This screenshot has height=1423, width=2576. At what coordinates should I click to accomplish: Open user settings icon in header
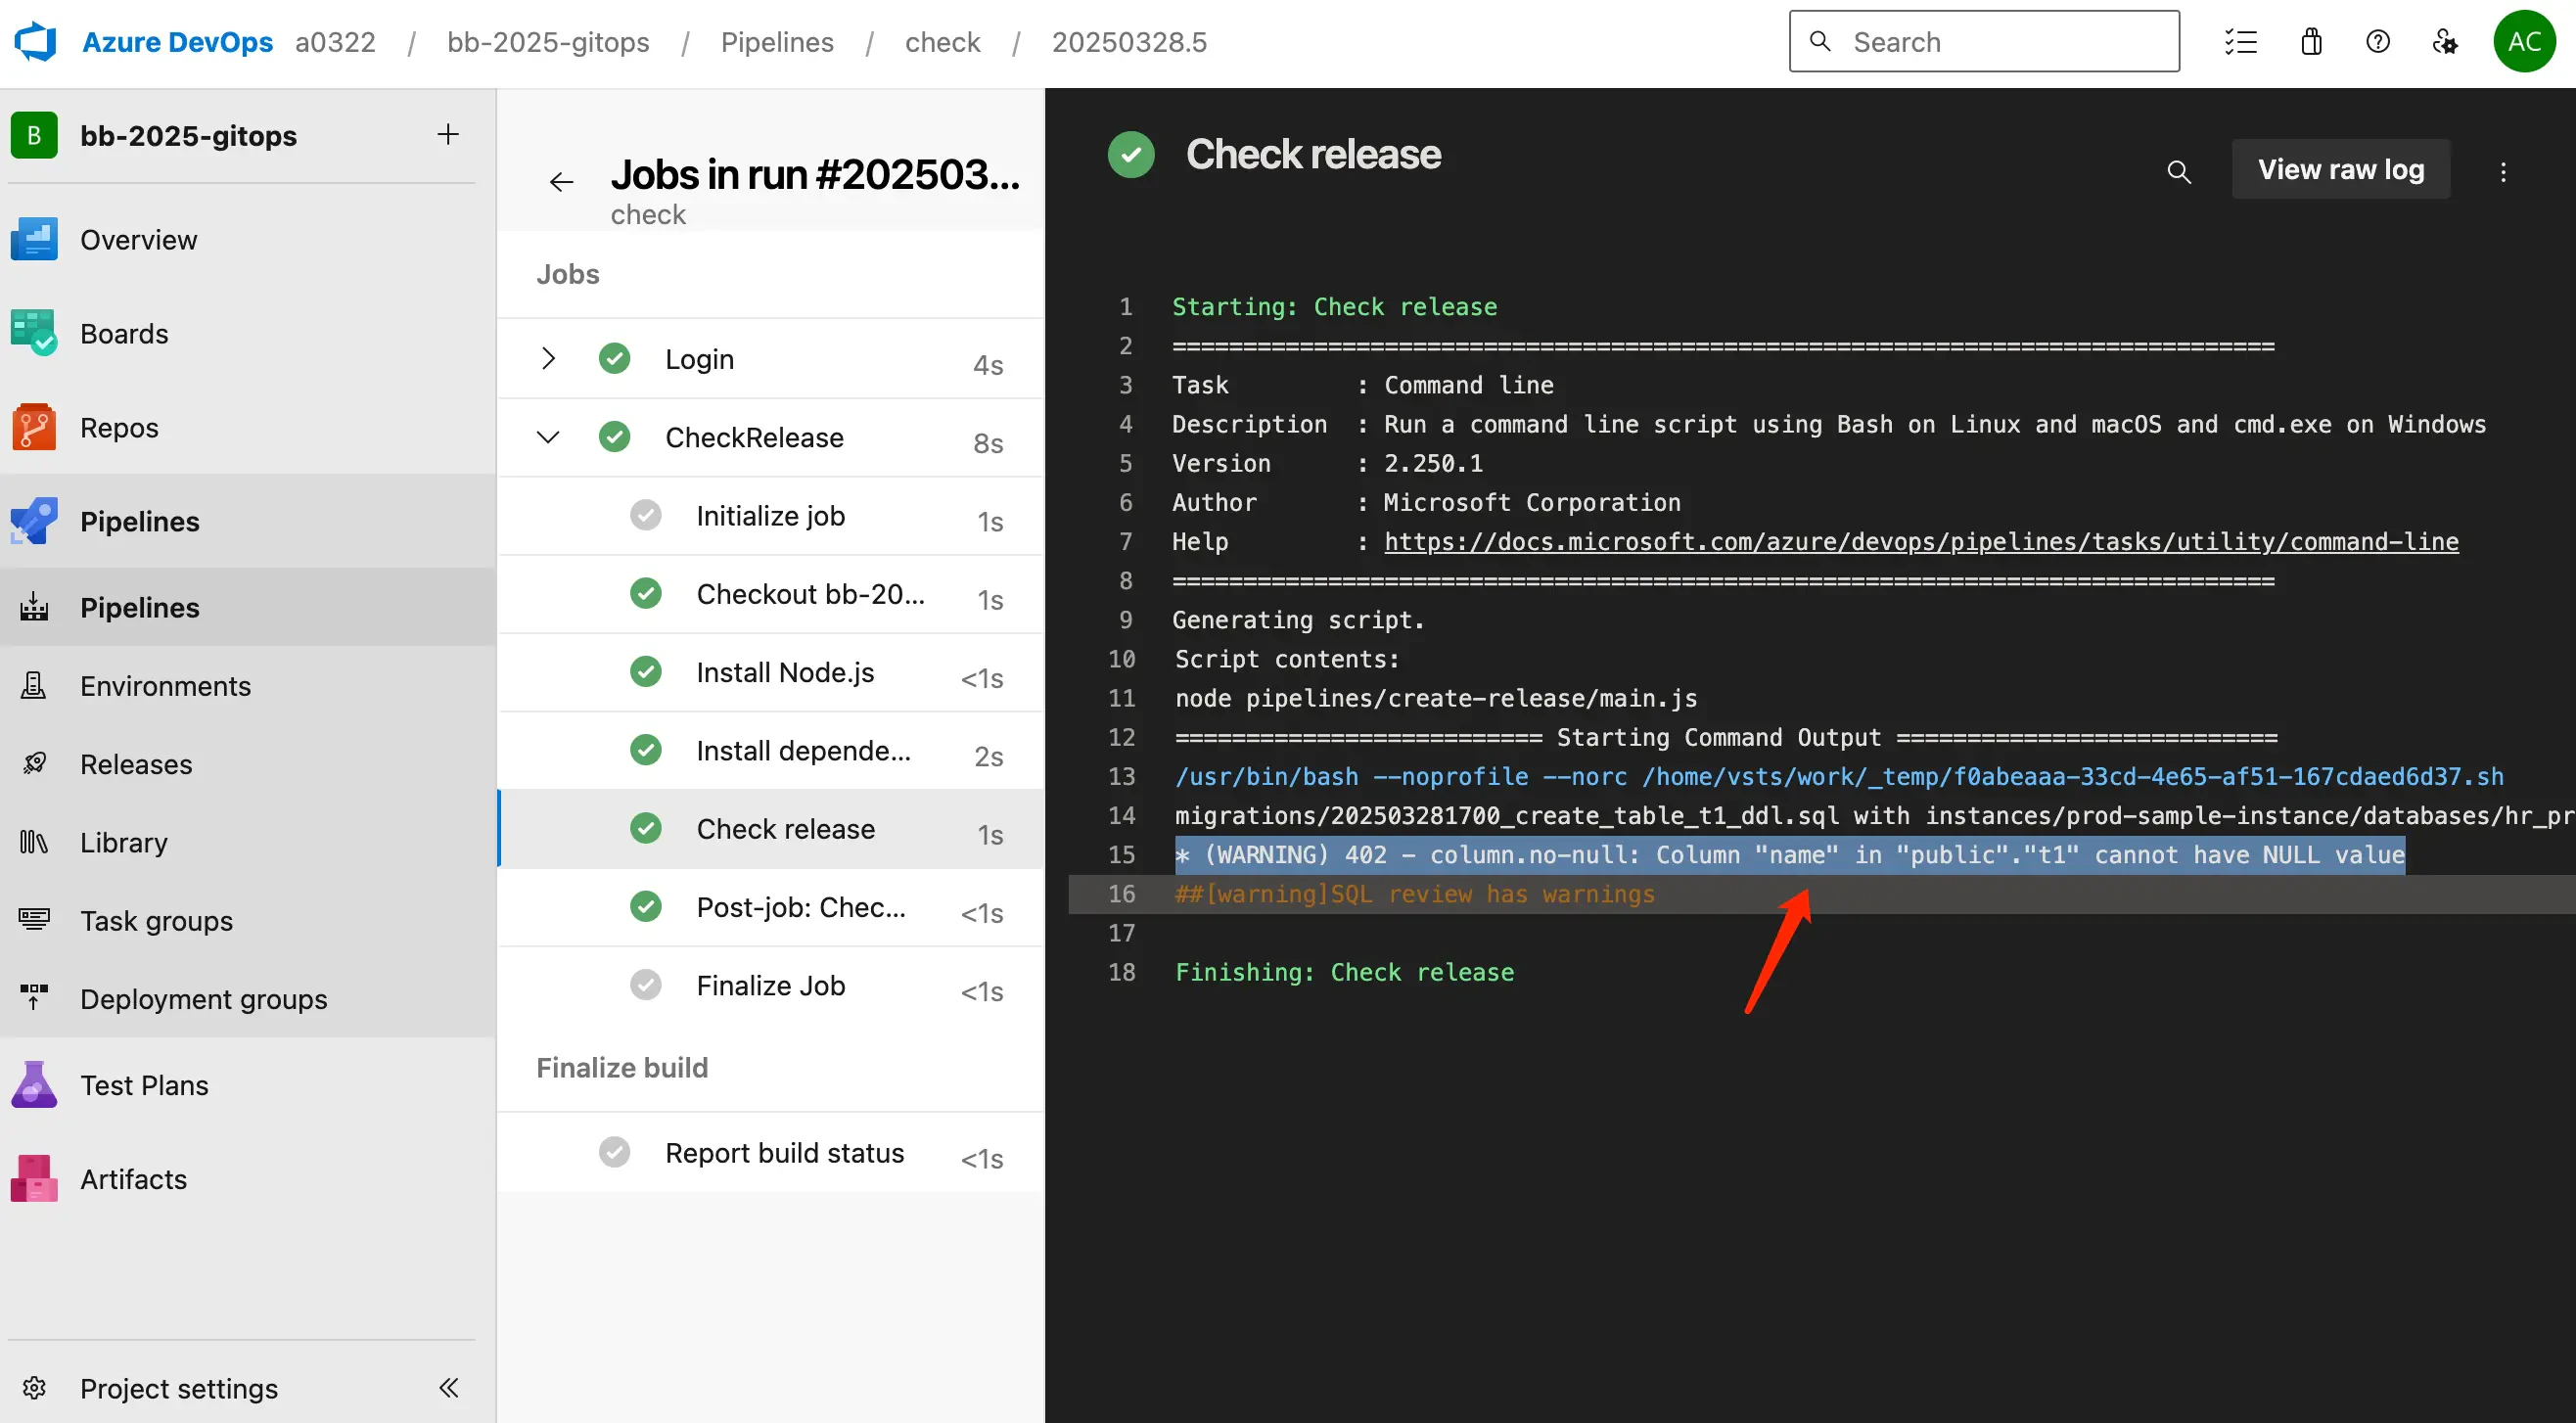point(2444,41)
